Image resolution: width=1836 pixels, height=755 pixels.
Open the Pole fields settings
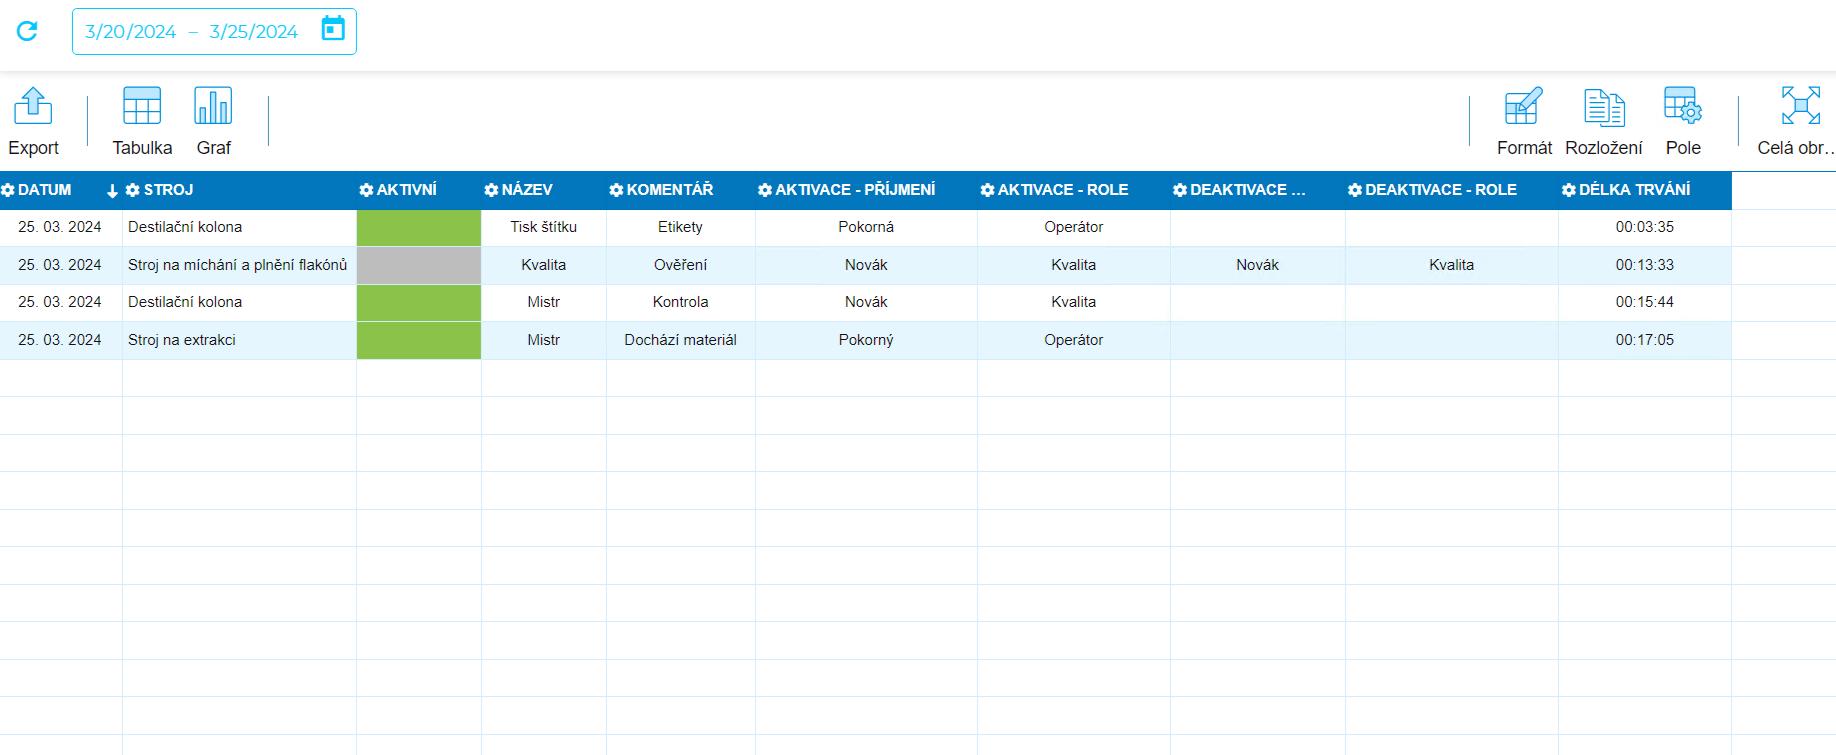pyautogui.click(x=1683, y=122)
